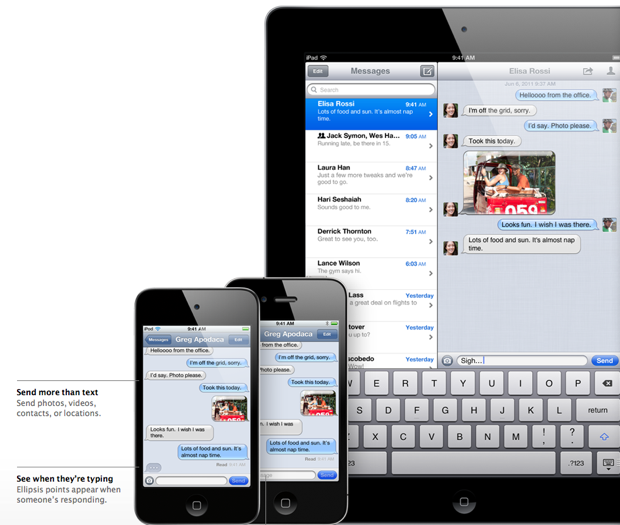
Task: Tap the camera attach icon on iPad
Action: [x=447, y=361]
